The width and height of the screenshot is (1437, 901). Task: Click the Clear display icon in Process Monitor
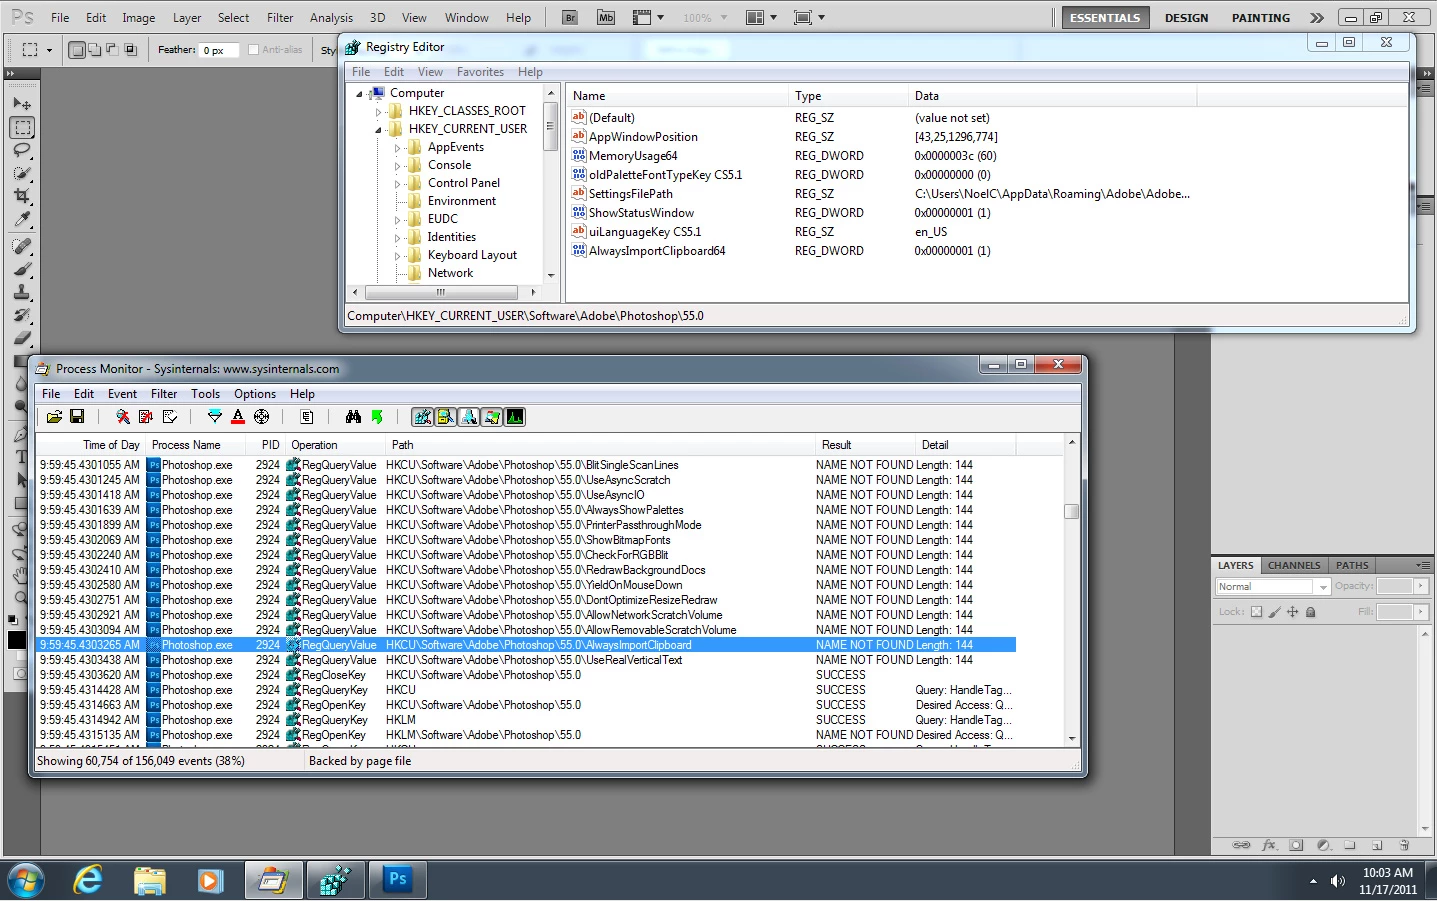click(x=170, y=417)
